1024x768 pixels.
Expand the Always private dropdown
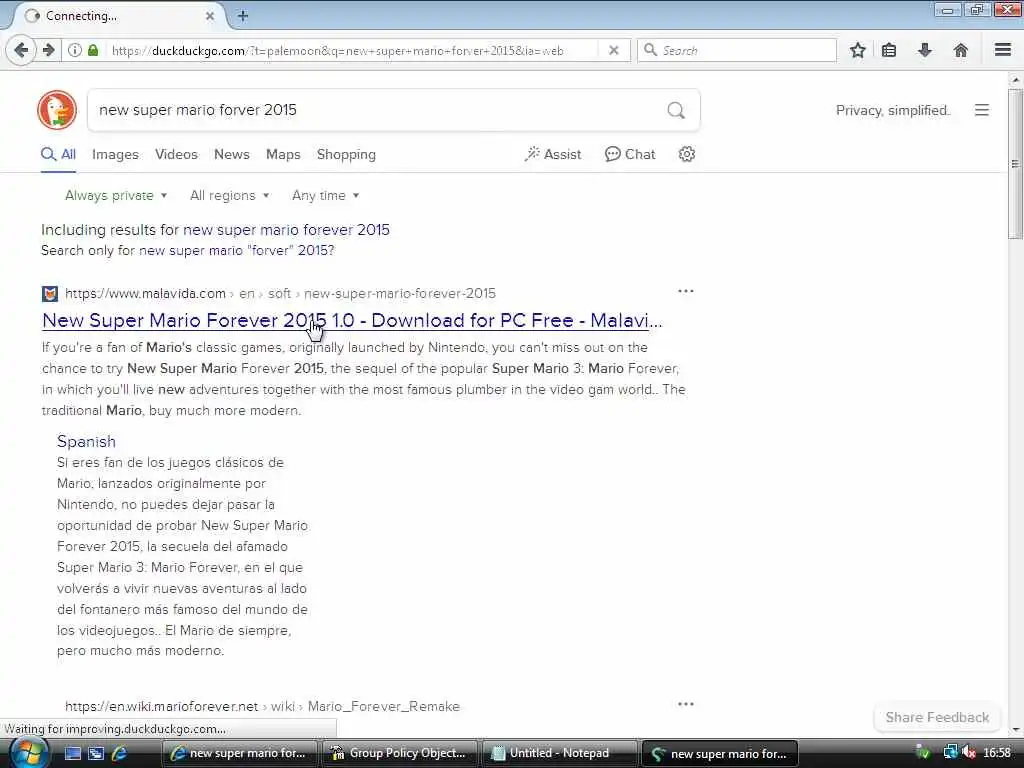(116, 195)
